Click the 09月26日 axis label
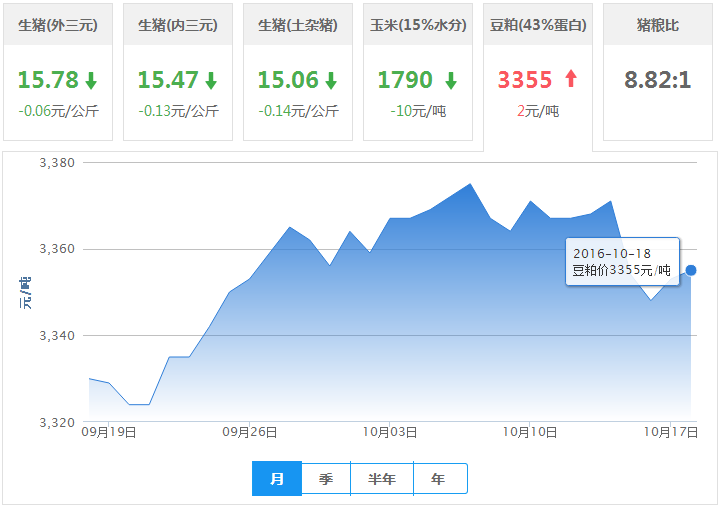This screenshot has height=512, width=723. coord(249,432)
